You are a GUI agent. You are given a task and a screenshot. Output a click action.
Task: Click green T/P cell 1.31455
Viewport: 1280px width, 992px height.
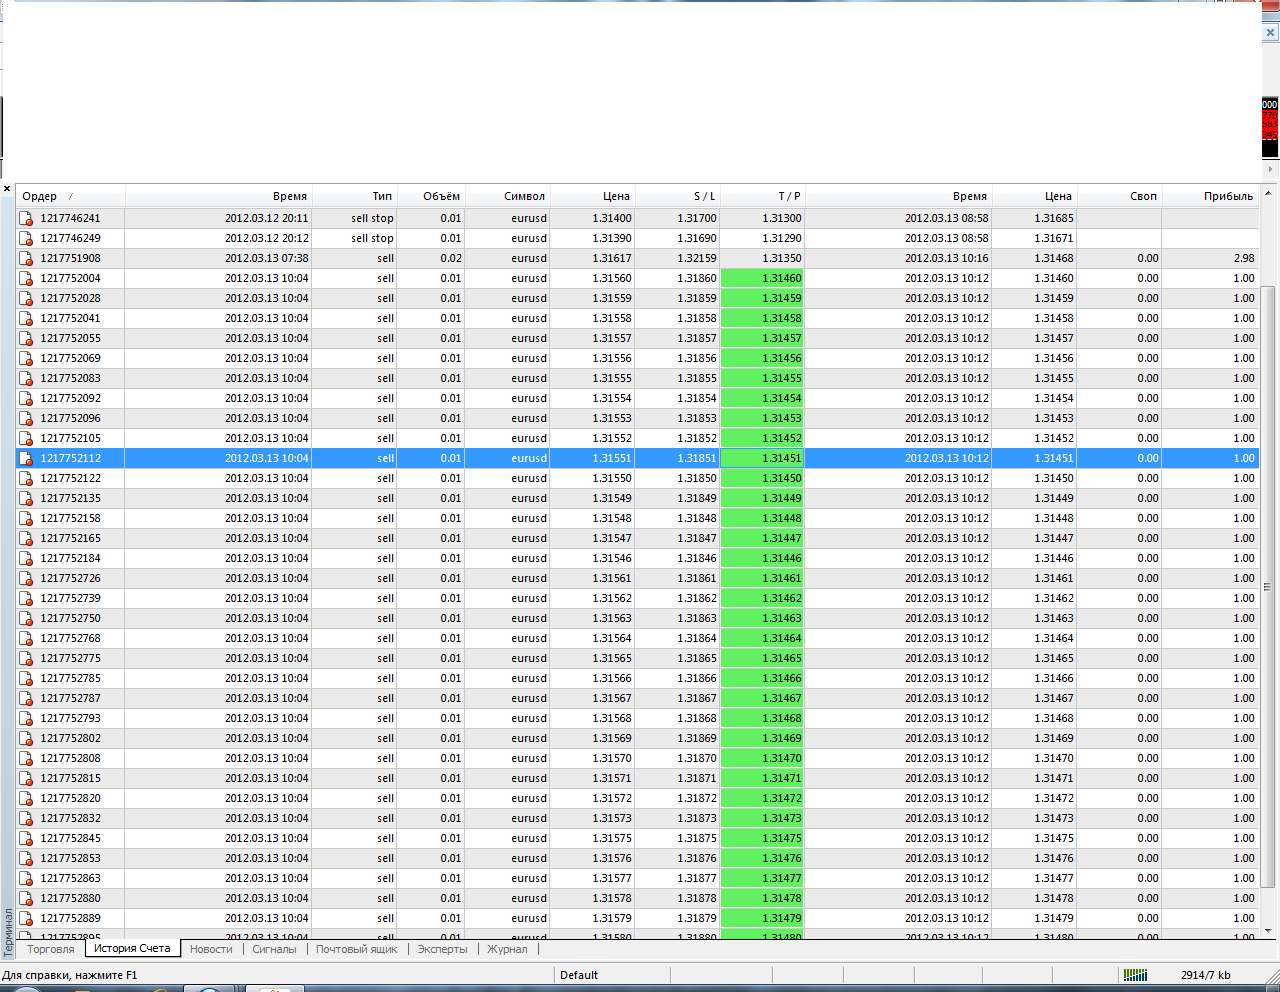pyautogui.click(x=762, y=378)
